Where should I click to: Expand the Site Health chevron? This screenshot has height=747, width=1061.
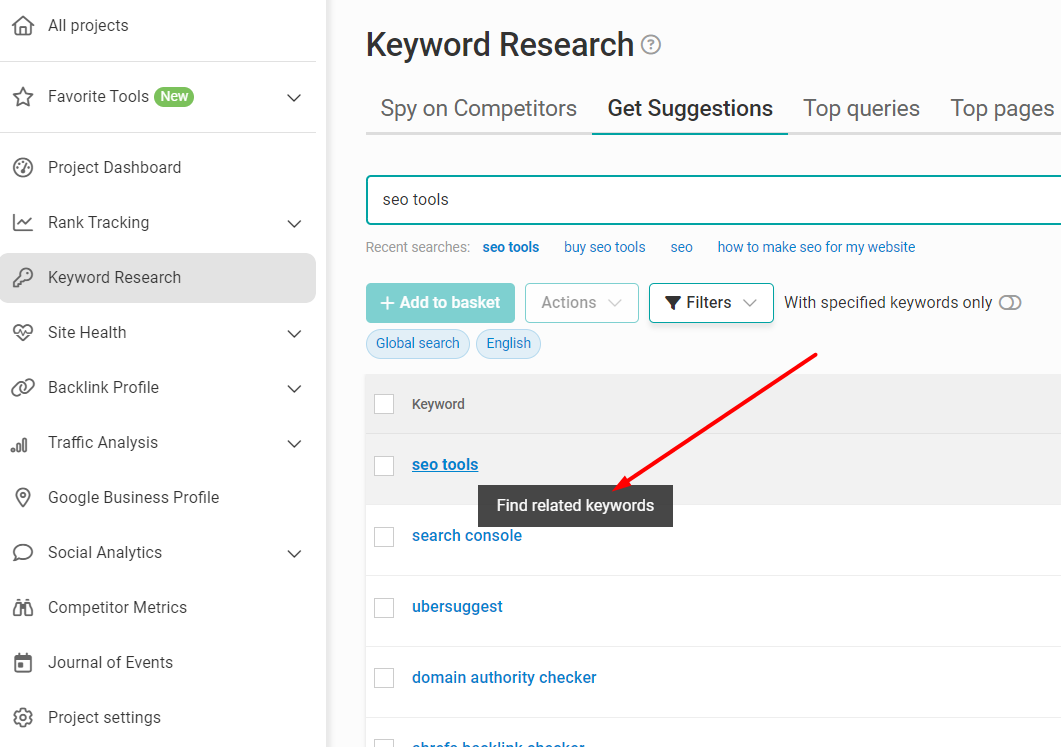294,334
